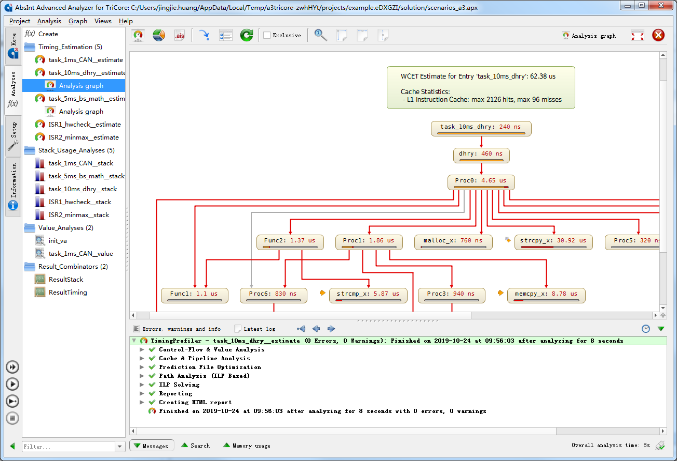Open the Views menu
677x461 pixels.
click(x=103, y=21)
